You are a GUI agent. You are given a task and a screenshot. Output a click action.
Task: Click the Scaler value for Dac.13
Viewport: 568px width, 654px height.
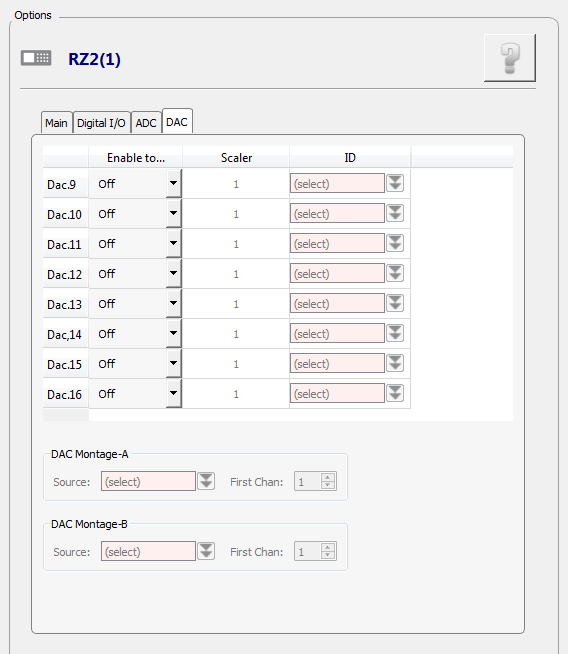(236, 304)
